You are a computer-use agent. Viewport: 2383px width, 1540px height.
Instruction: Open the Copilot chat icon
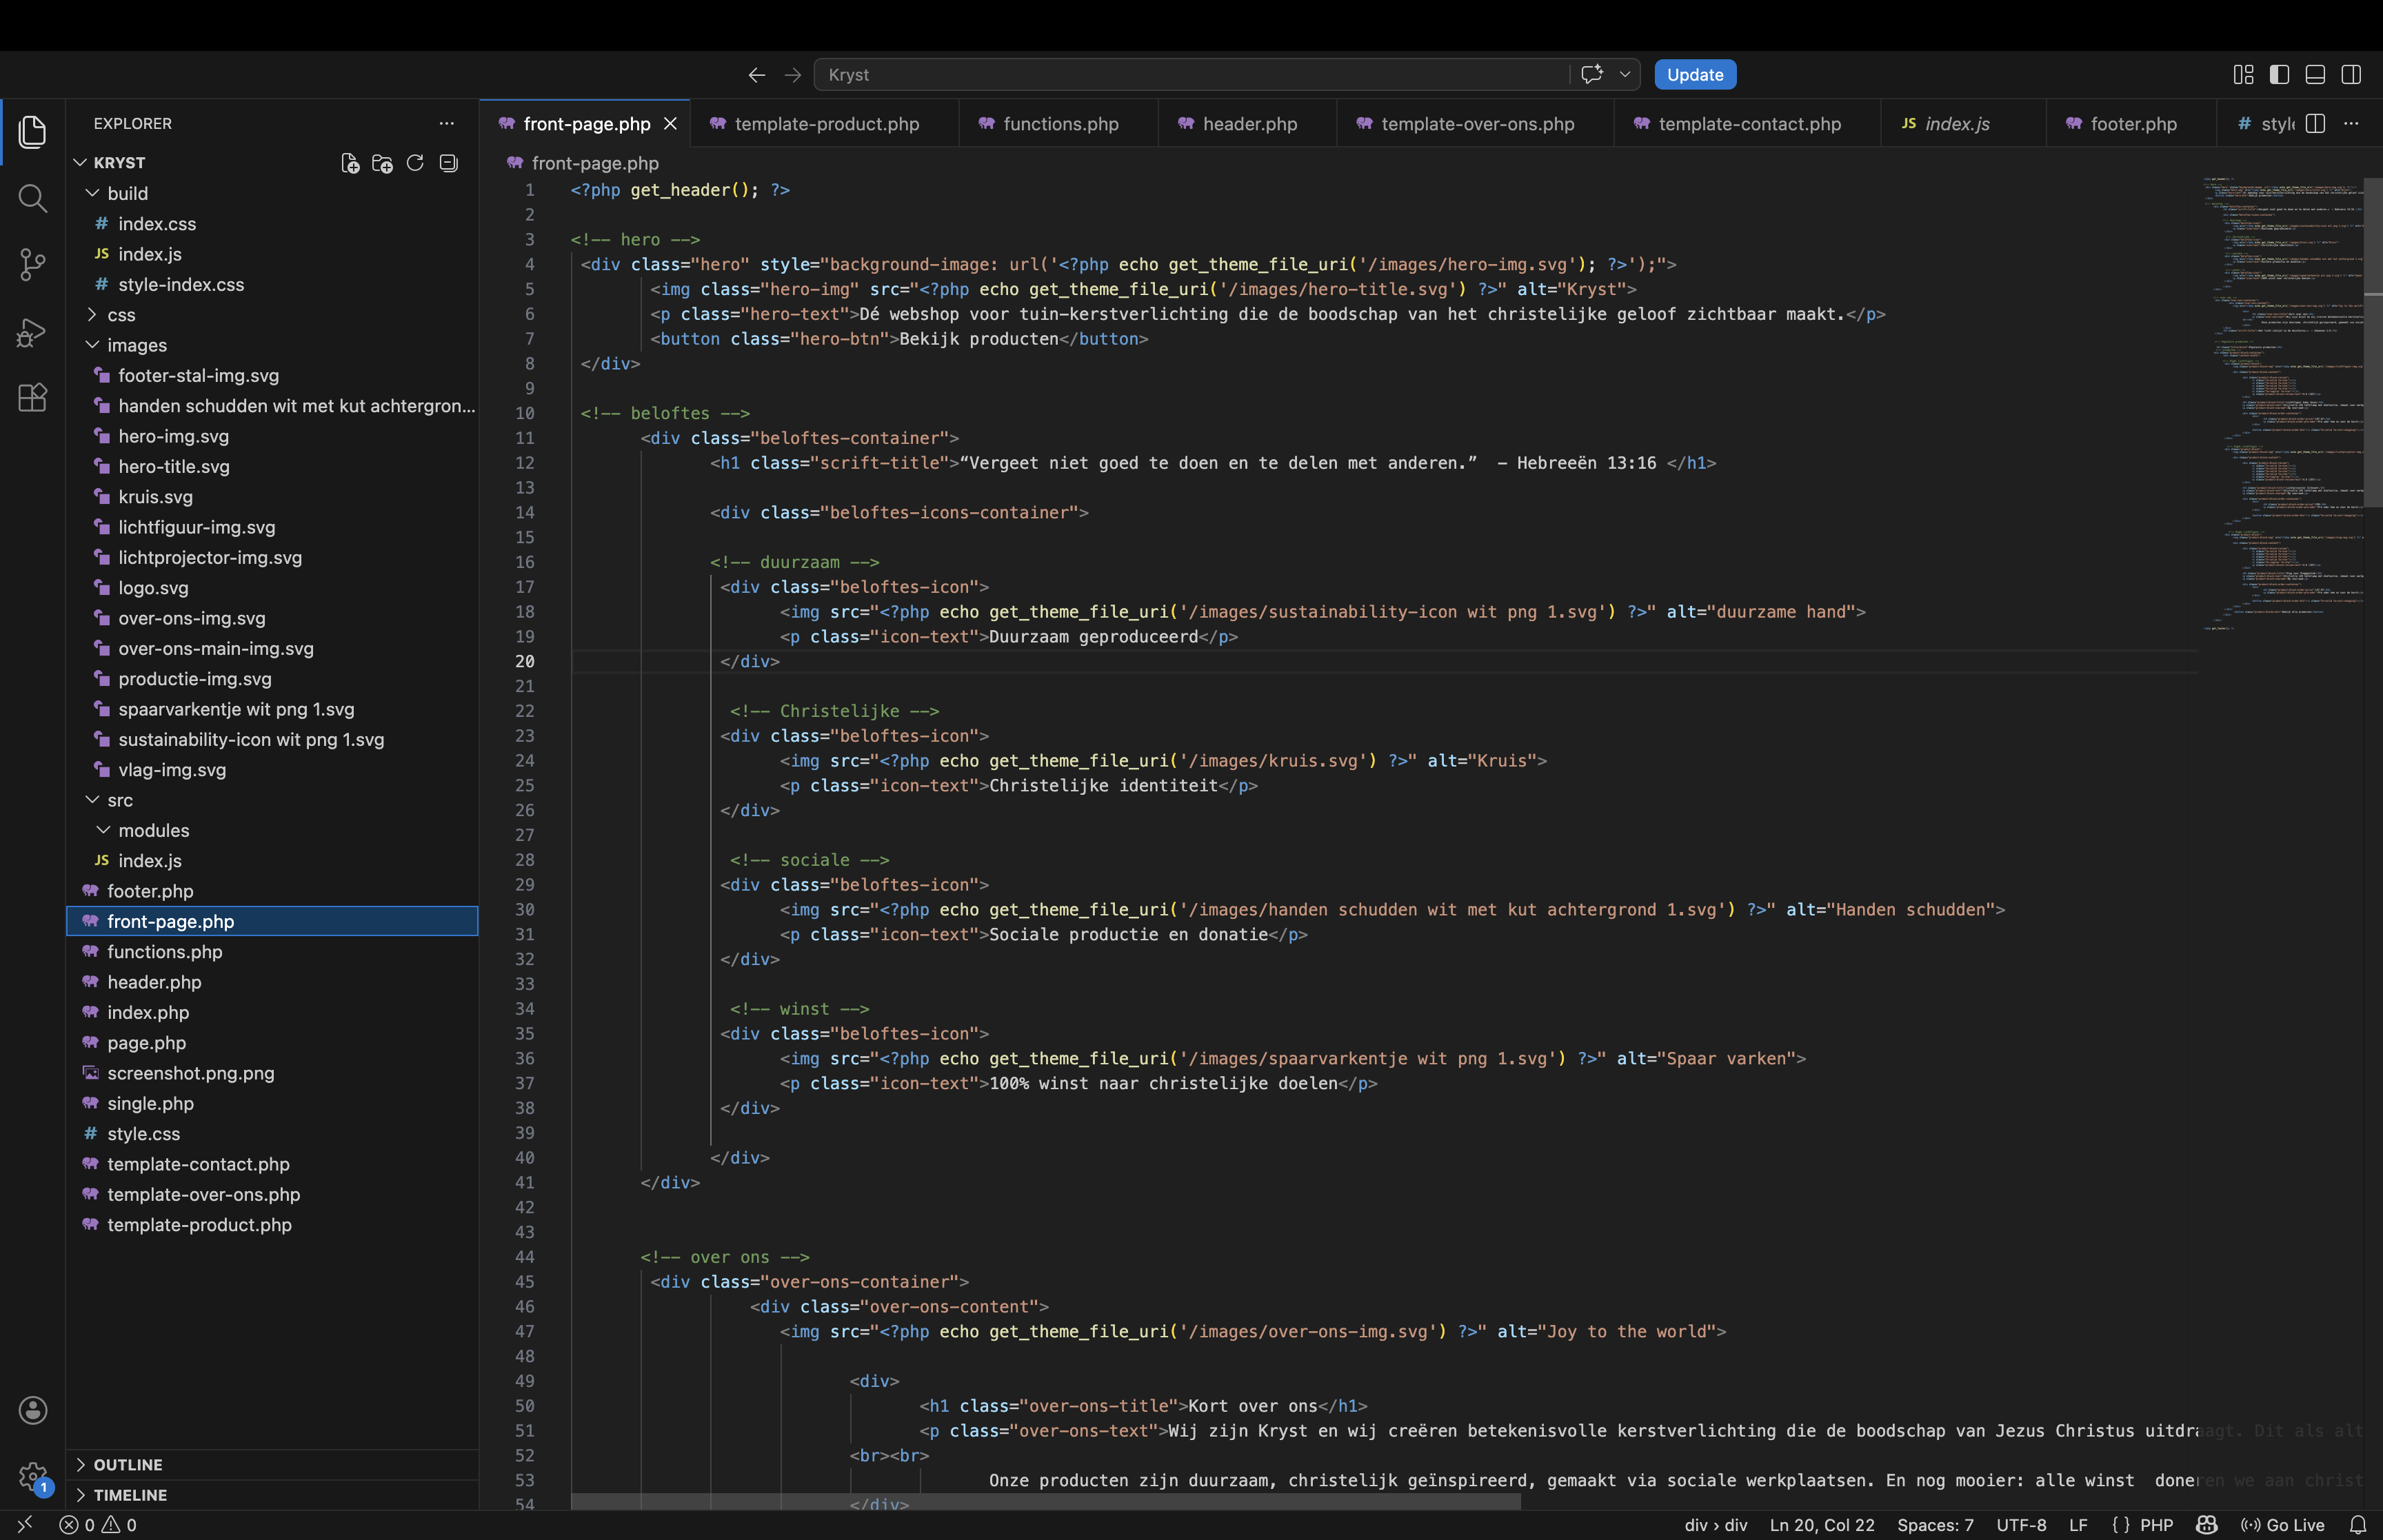point(1592,74)
